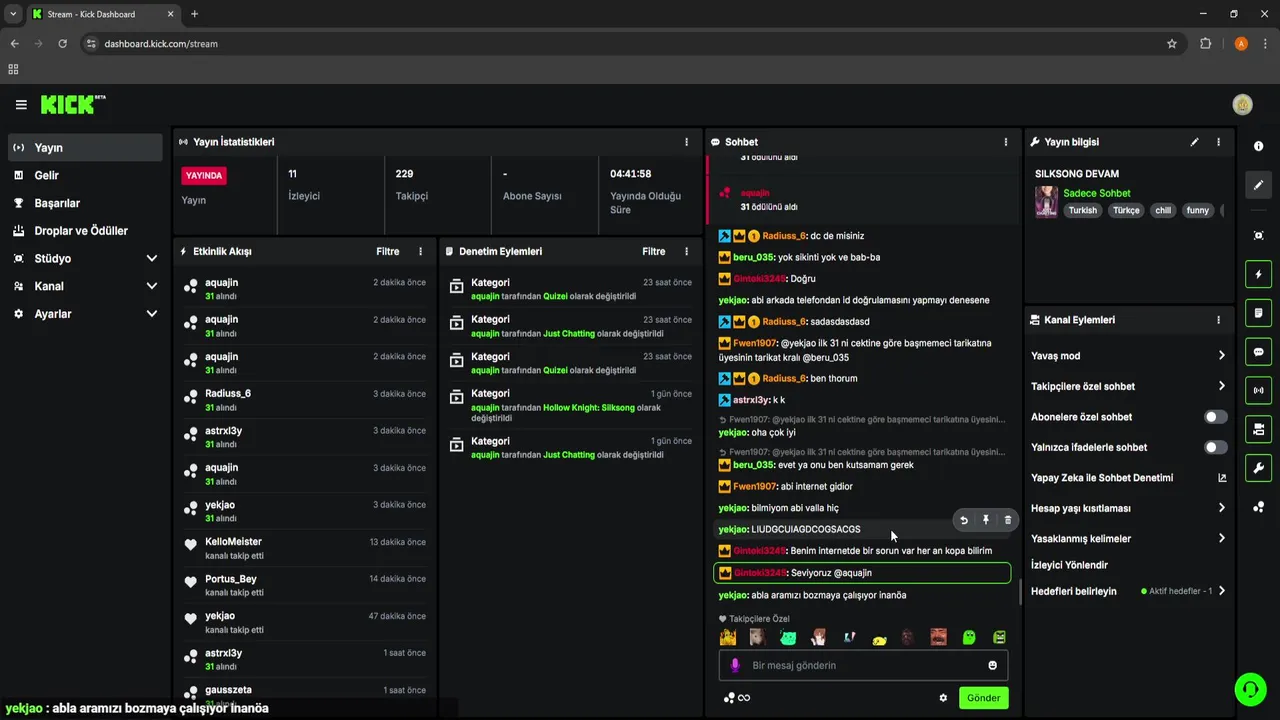
Task: Toggle the wrench widget icon in the right sidebar
Action: pos(1258,468)
